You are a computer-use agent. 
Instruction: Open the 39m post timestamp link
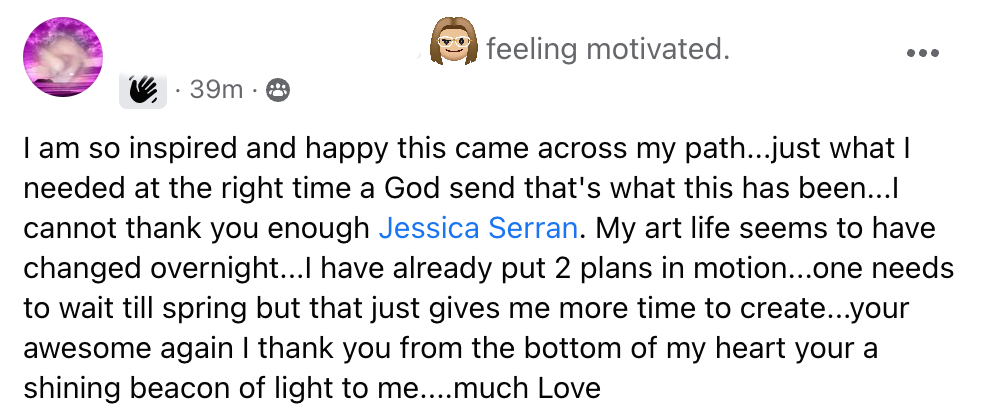click(216, 91)
